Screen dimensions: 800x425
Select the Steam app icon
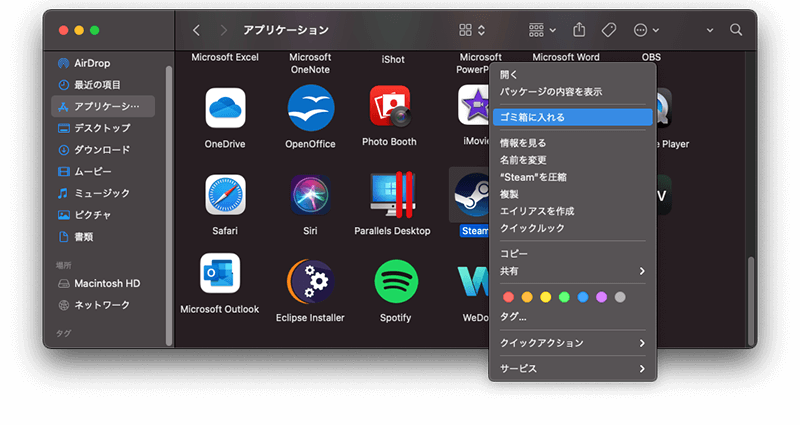click(471, 195)
